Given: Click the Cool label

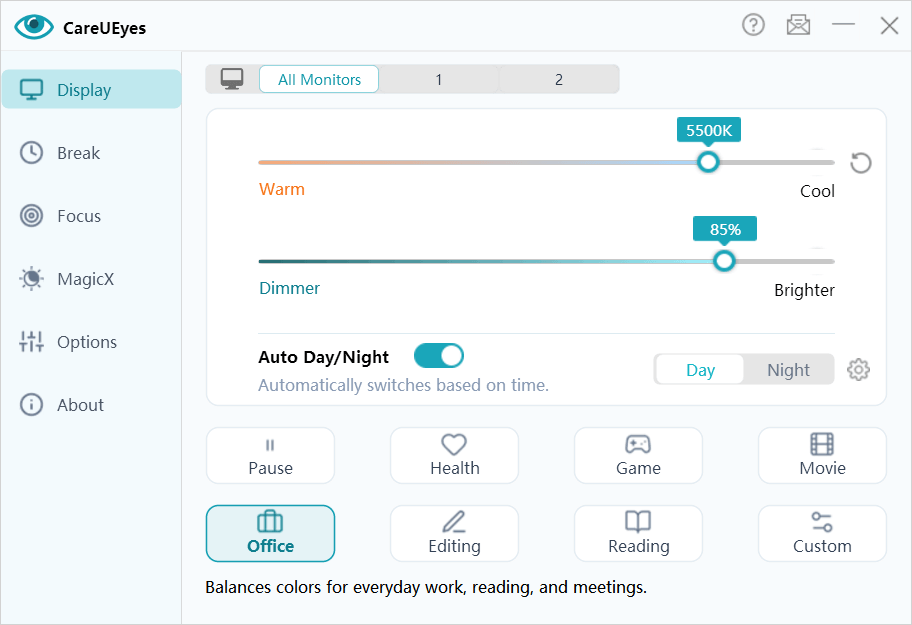Looking at the screenshot, I should (817, 191).
